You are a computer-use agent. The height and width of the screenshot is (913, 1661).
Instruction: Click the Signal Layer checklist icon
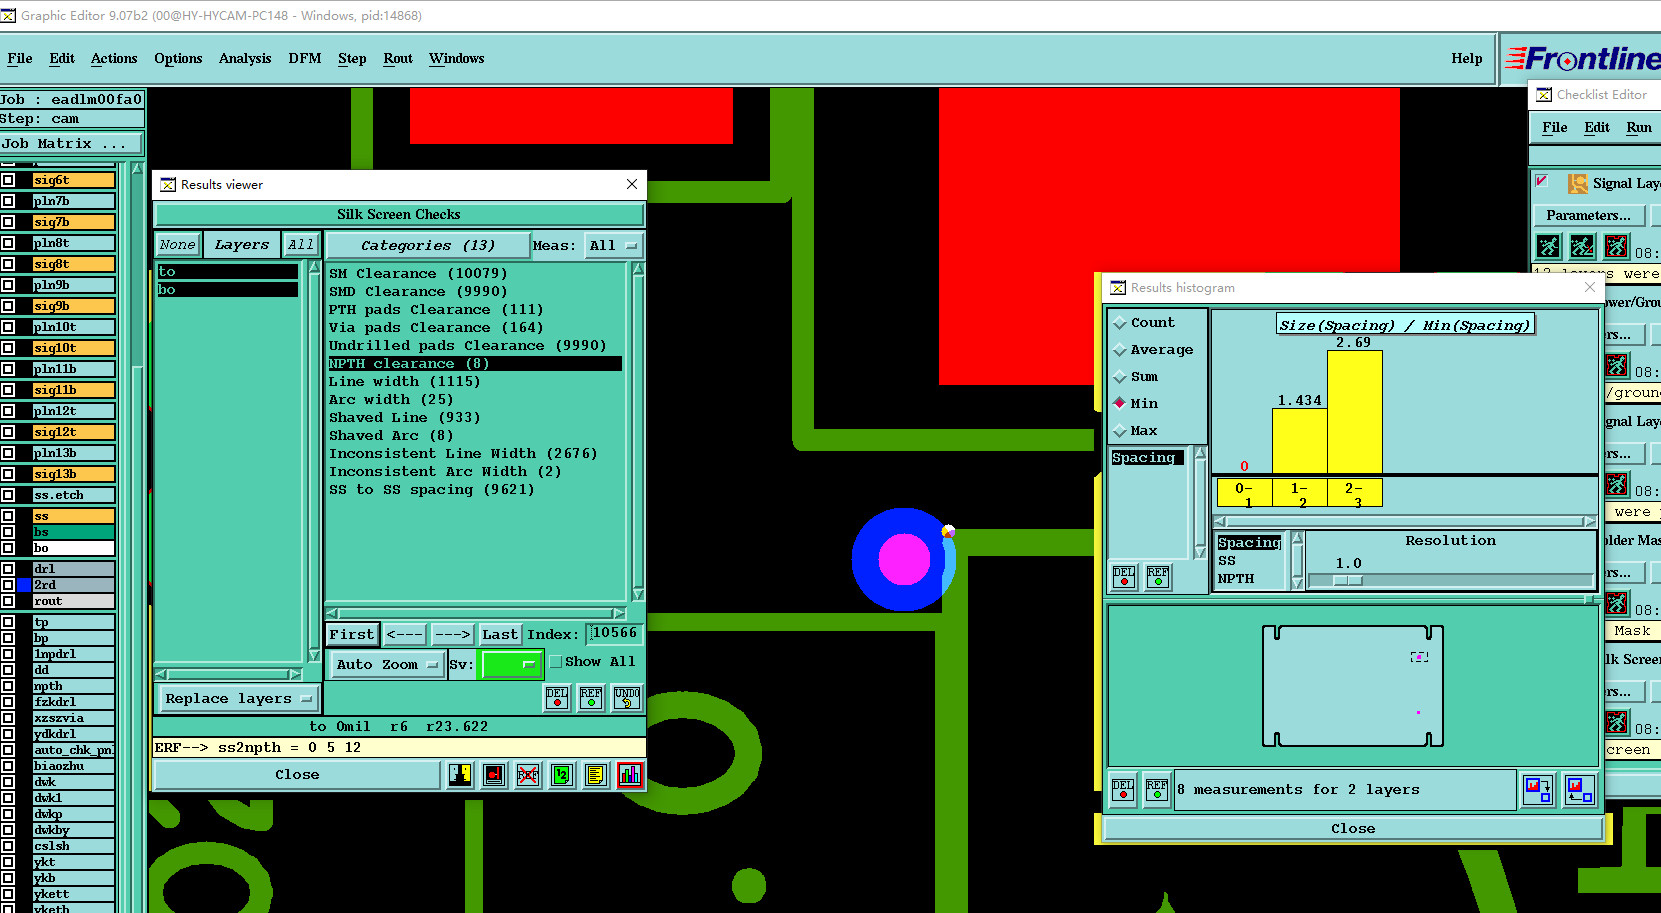(x=1578, y=183)
